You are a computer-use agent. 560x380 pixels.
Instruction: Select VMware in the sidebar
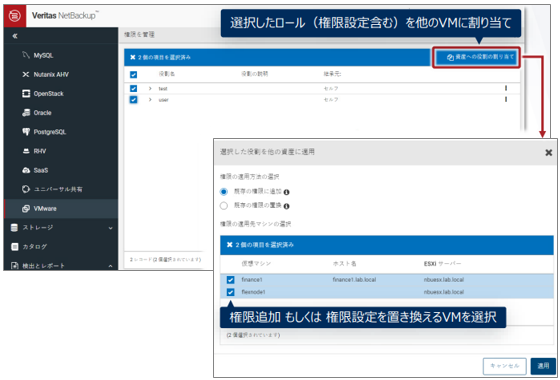(61, 209)
